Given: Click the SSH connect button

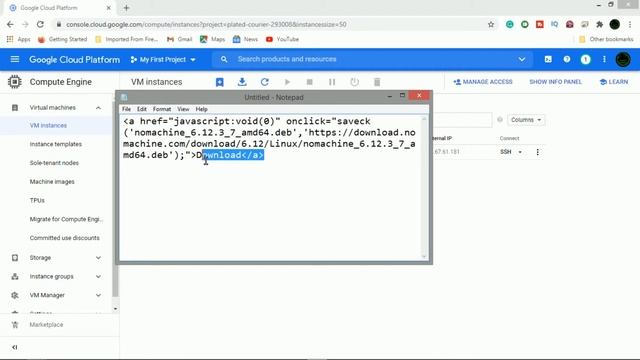Looking at the screenshot, I should (x=506, y=152).
